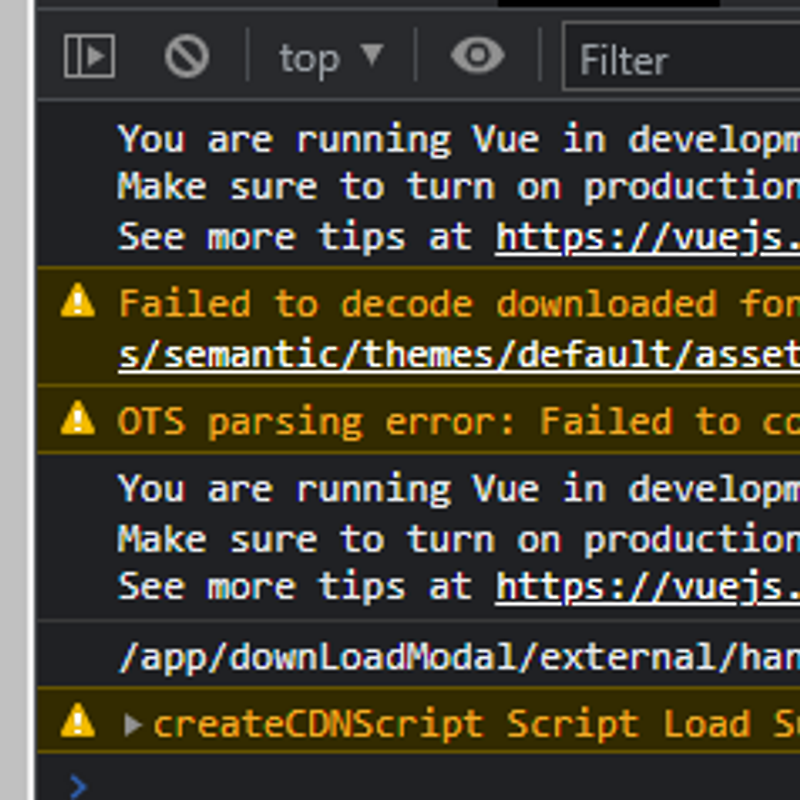Select second 'Make sure to turn on production' line

[459, 539]
